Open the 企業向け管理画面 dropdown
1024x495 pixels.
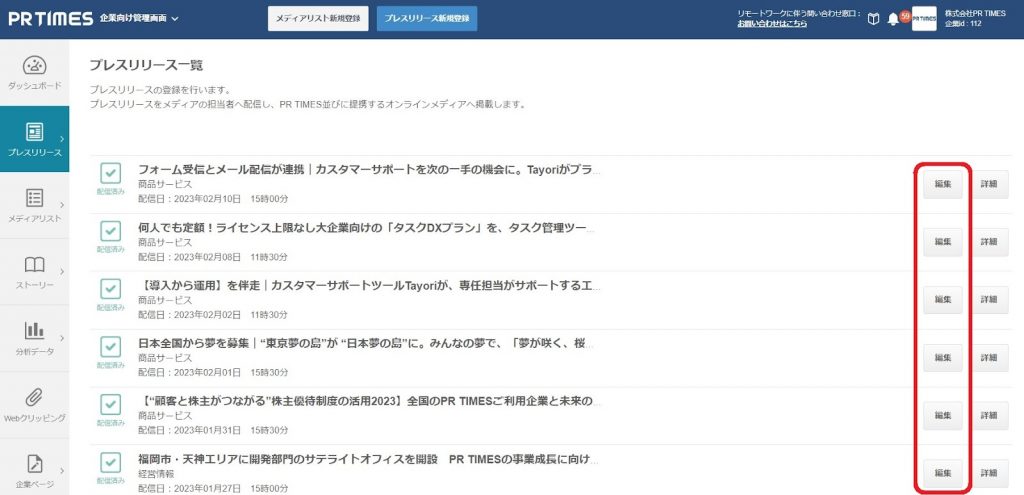tap(139, 18)
